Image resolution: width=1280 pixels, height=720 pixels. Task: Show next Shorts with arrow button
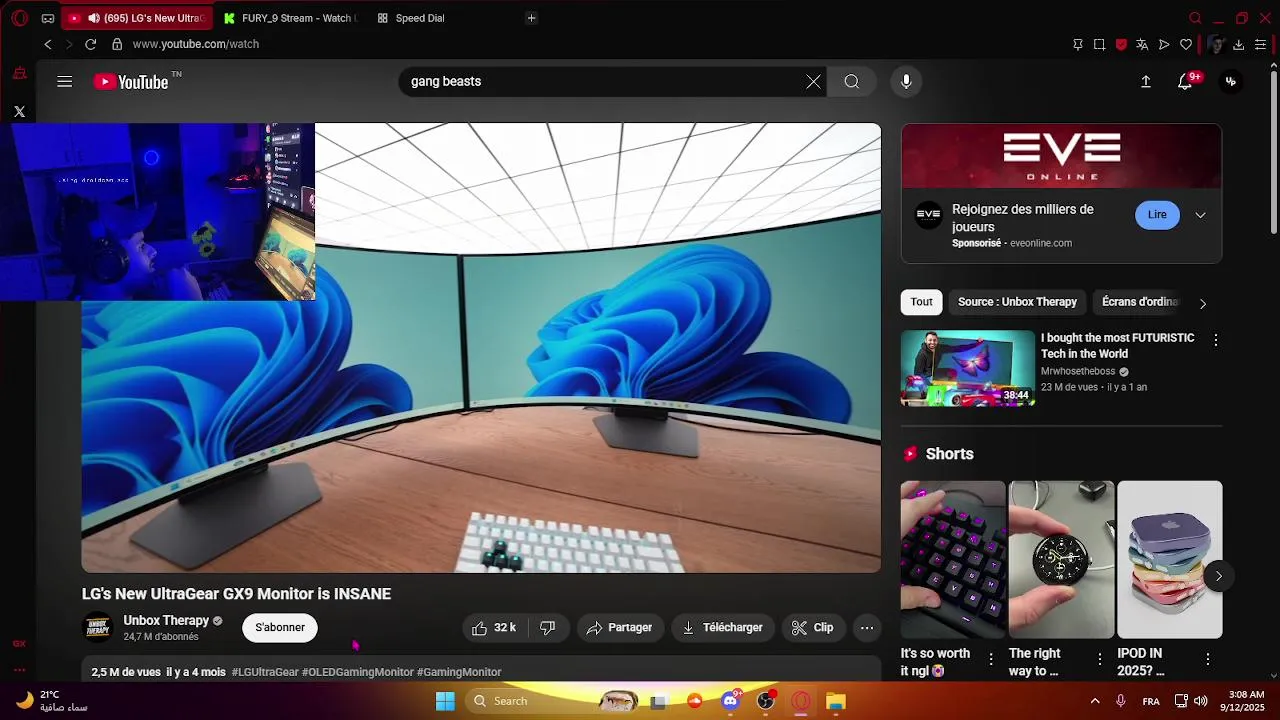pyautogui.click(x=1218, y=576)
